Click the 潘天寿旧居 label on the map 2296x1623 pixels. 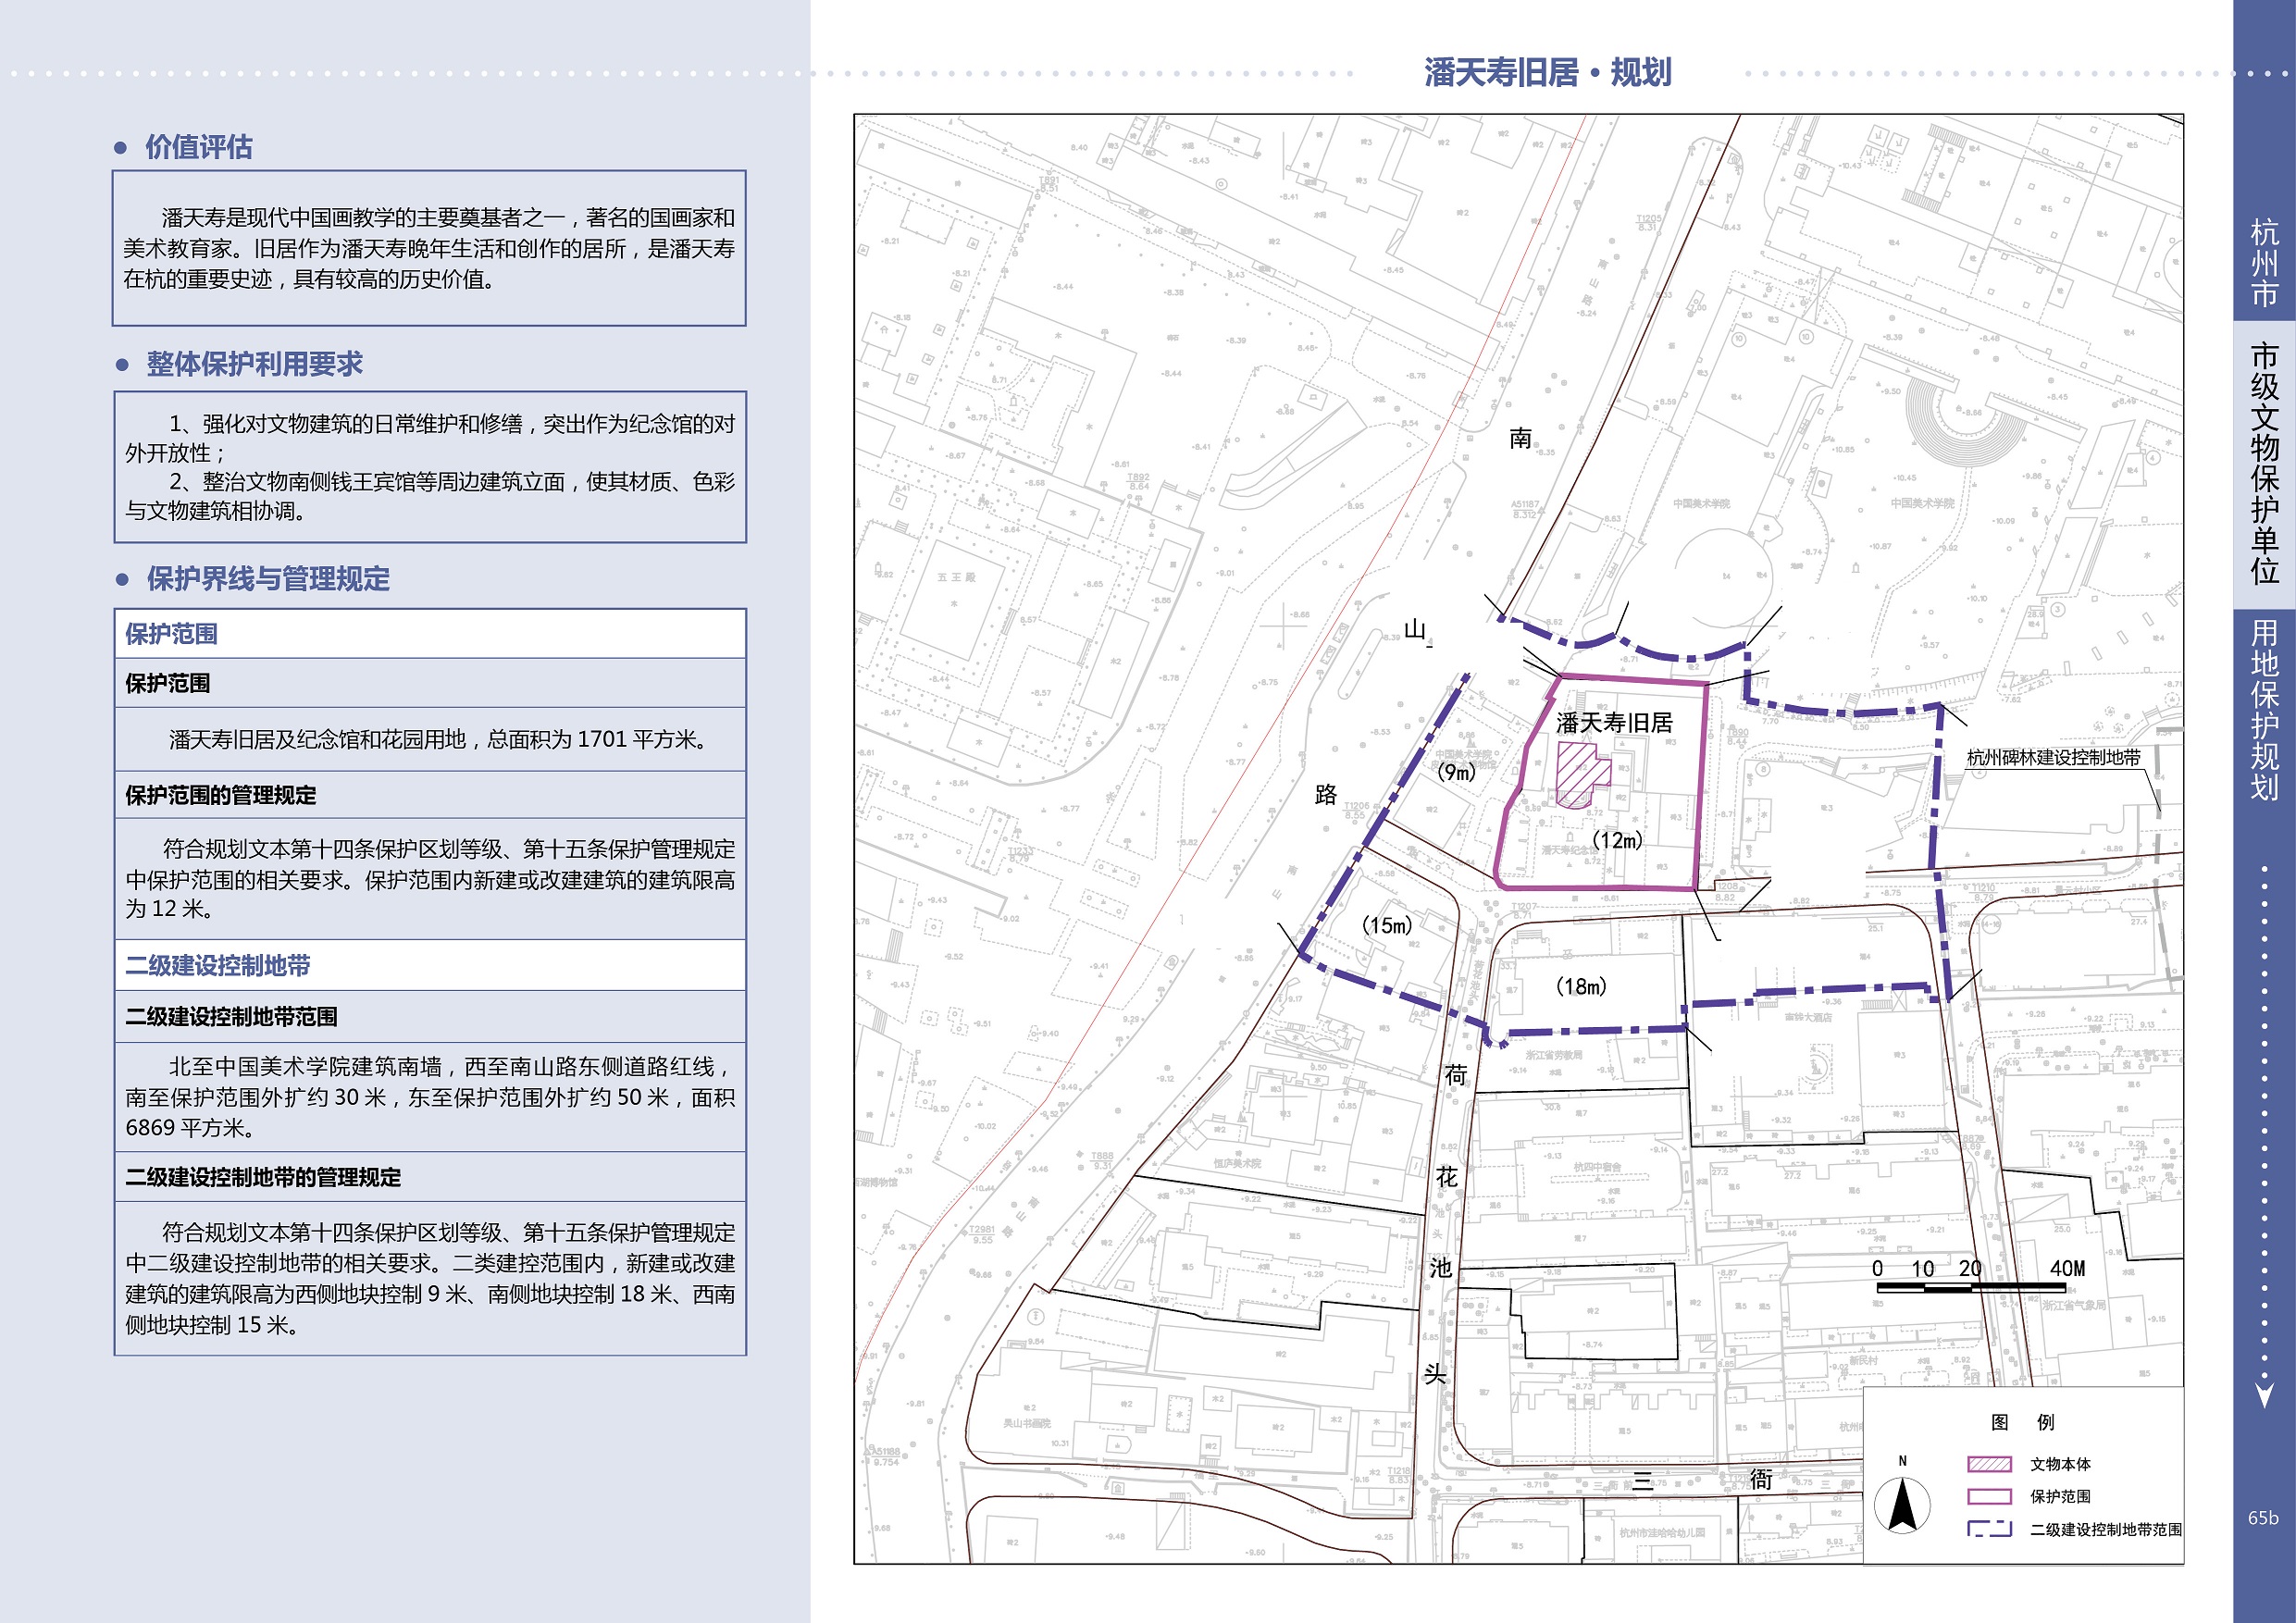pyautogui.click(x=1614, y=723)
